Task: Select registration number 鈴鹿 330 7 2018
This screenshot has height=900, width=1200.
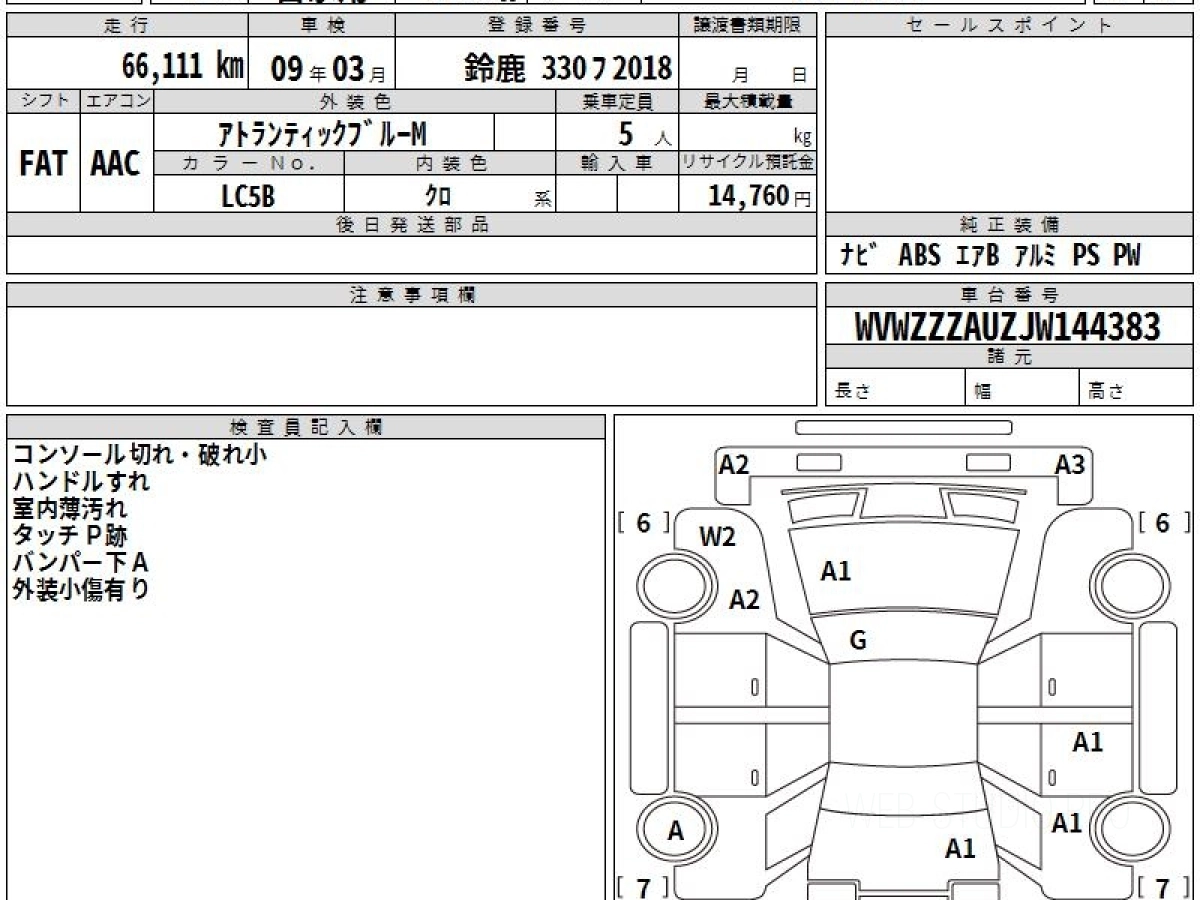Action: point(568,68)
